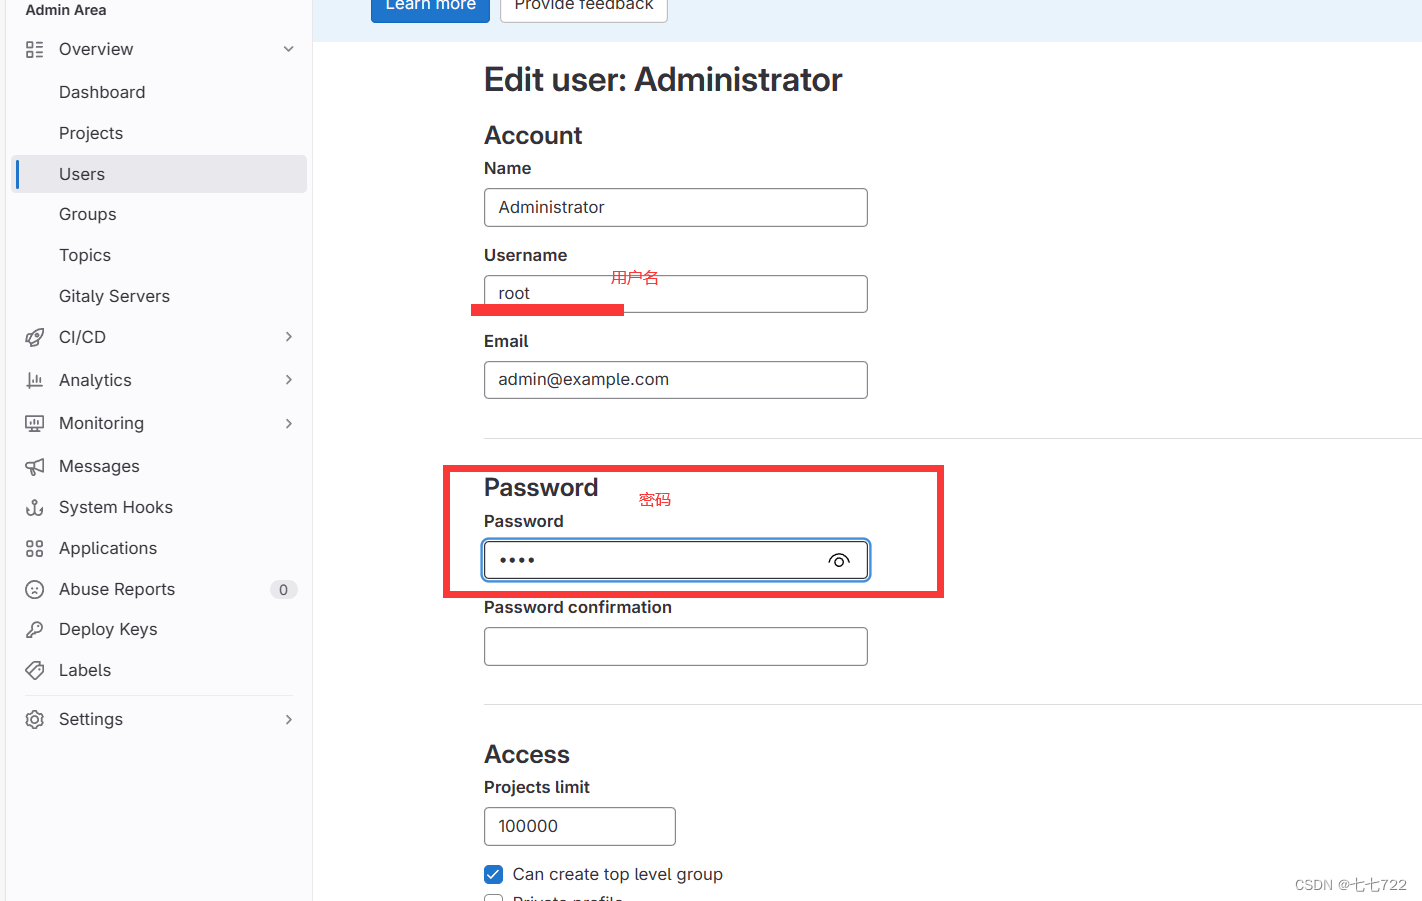Click the Password confirmation field
The image size is (1422, 901).
[676, 646]
